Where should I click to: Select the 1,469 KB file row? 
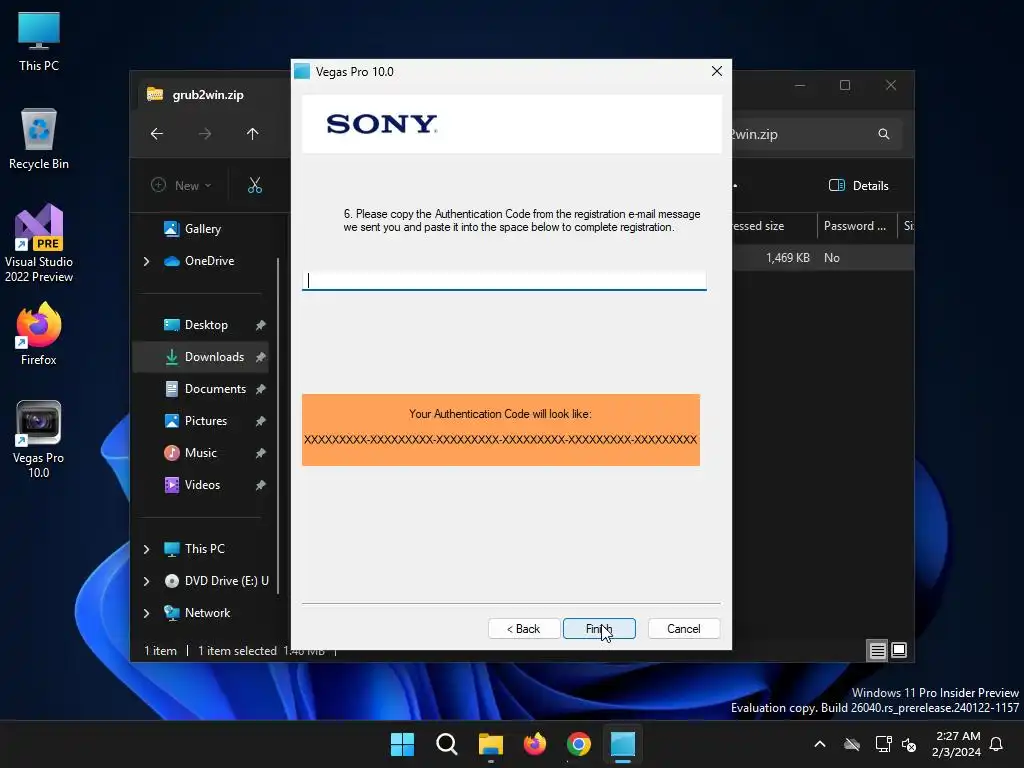[823, 258]
